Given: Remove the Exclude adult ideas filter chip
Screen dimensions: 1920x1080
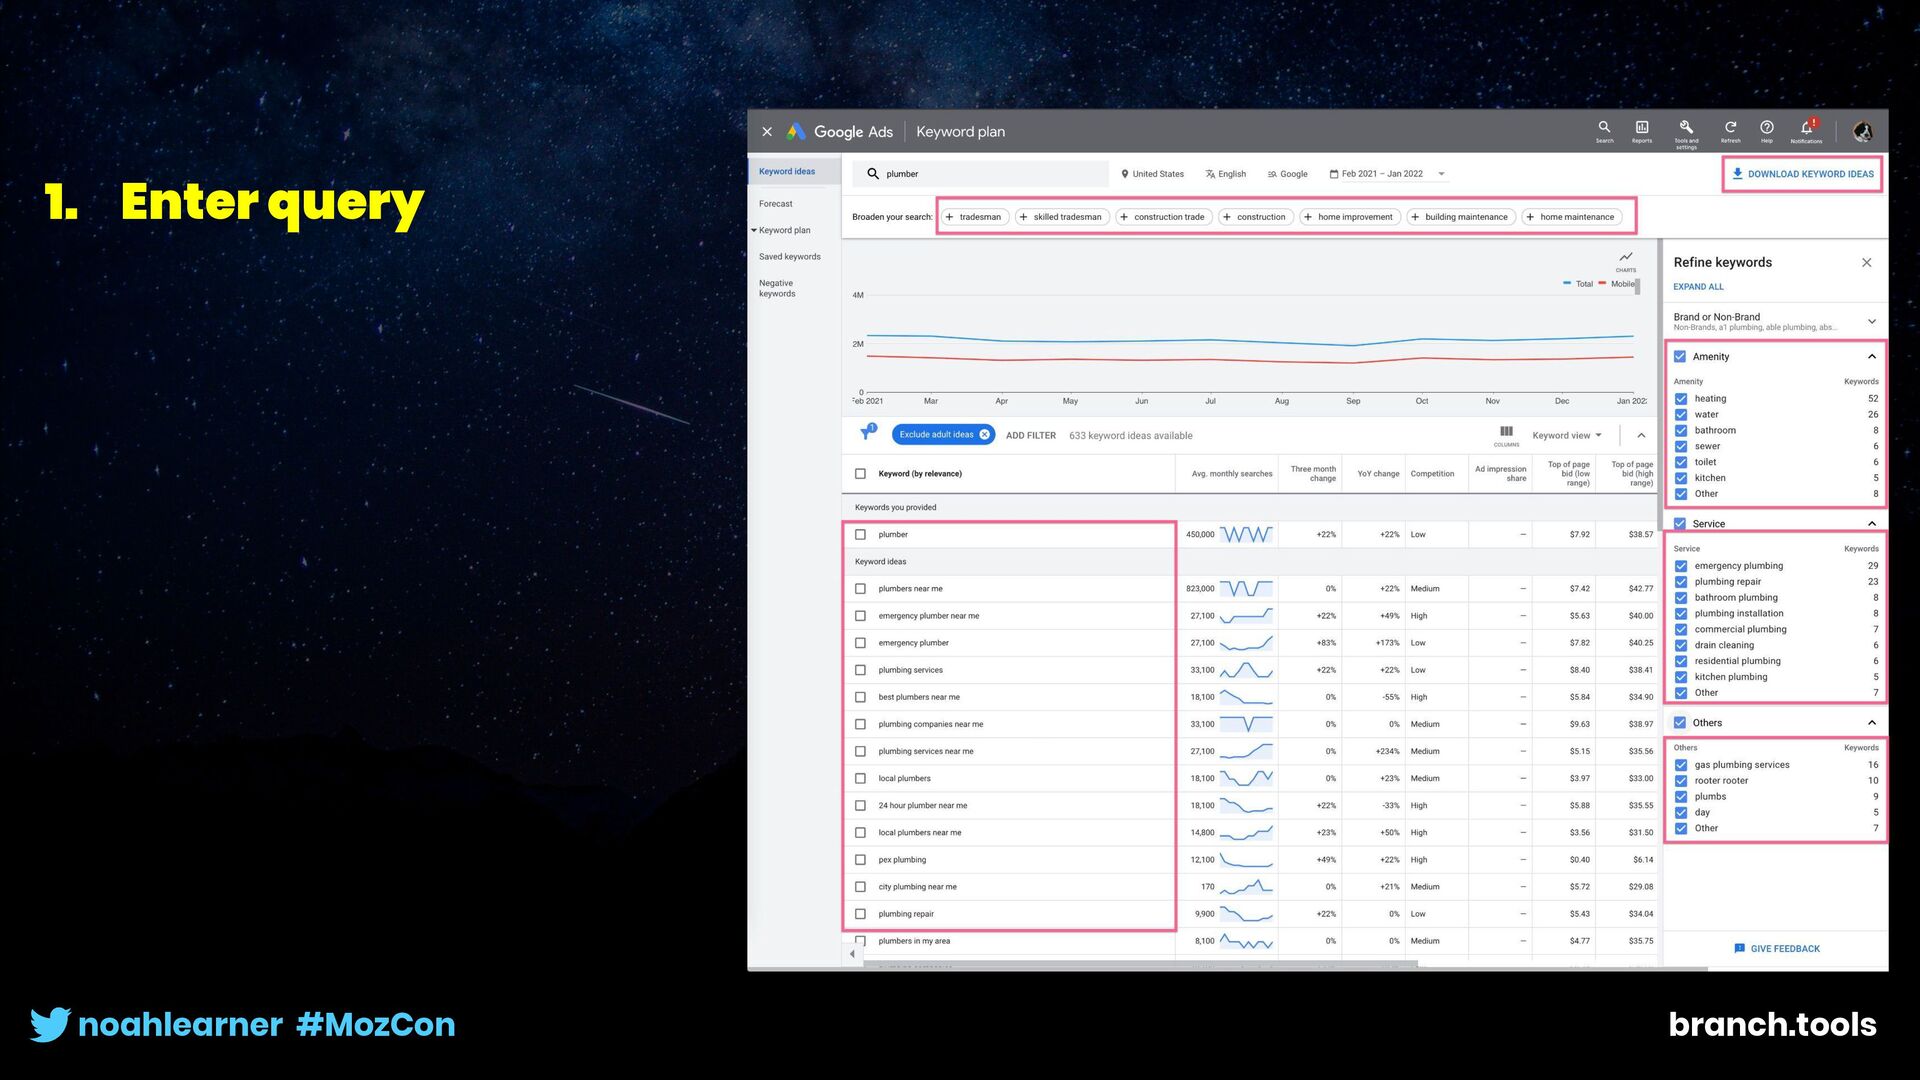Looking at the screenshot, I should coord(984,435).
